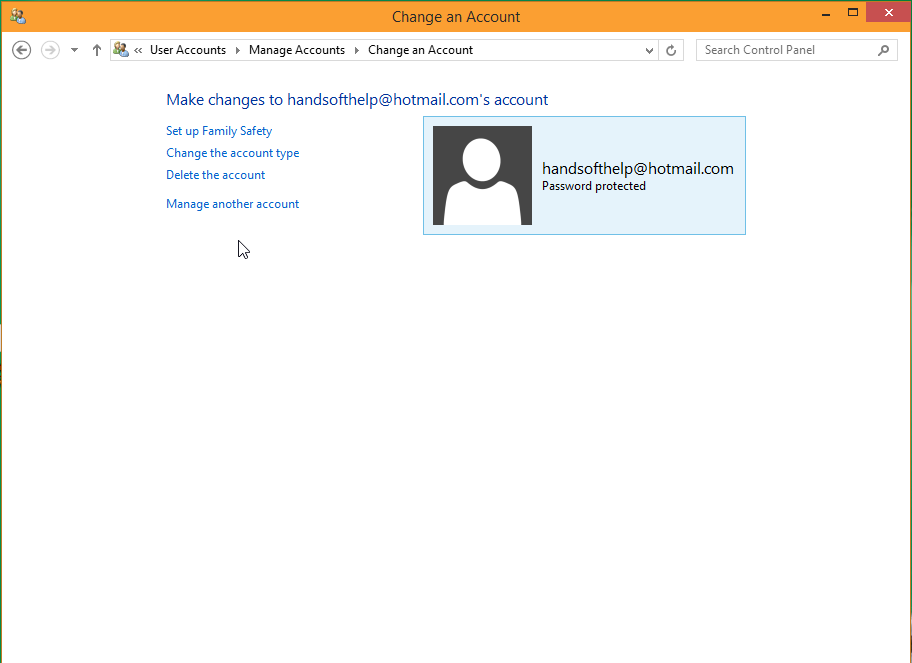
Task: Open Manage Accounts breadcrumb
Action: tap(297, 50)
